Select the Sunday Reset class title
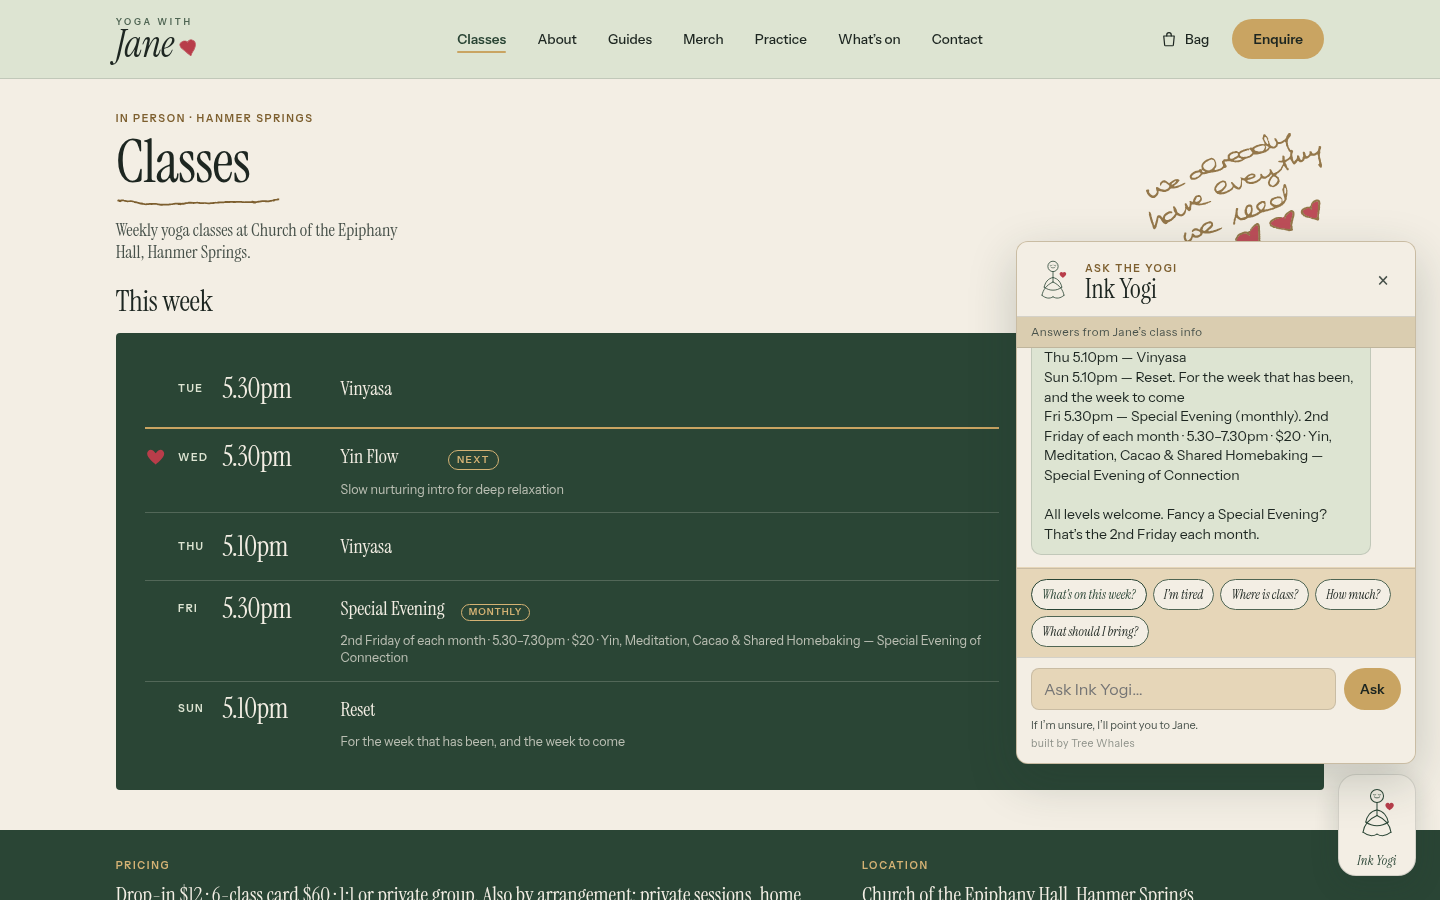 click(357, 710)
